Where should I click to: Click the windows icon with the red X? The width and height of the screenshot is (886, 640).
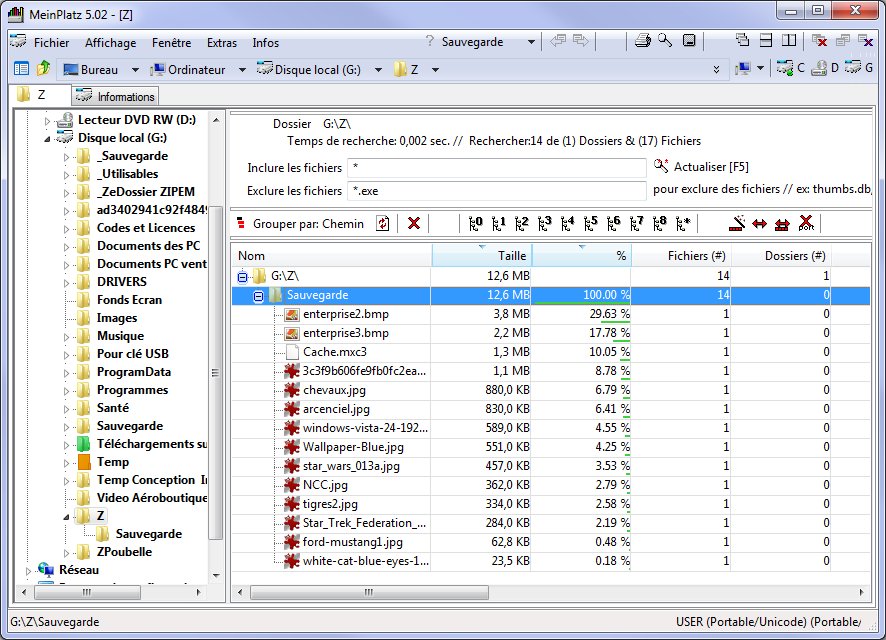(819, 41)
